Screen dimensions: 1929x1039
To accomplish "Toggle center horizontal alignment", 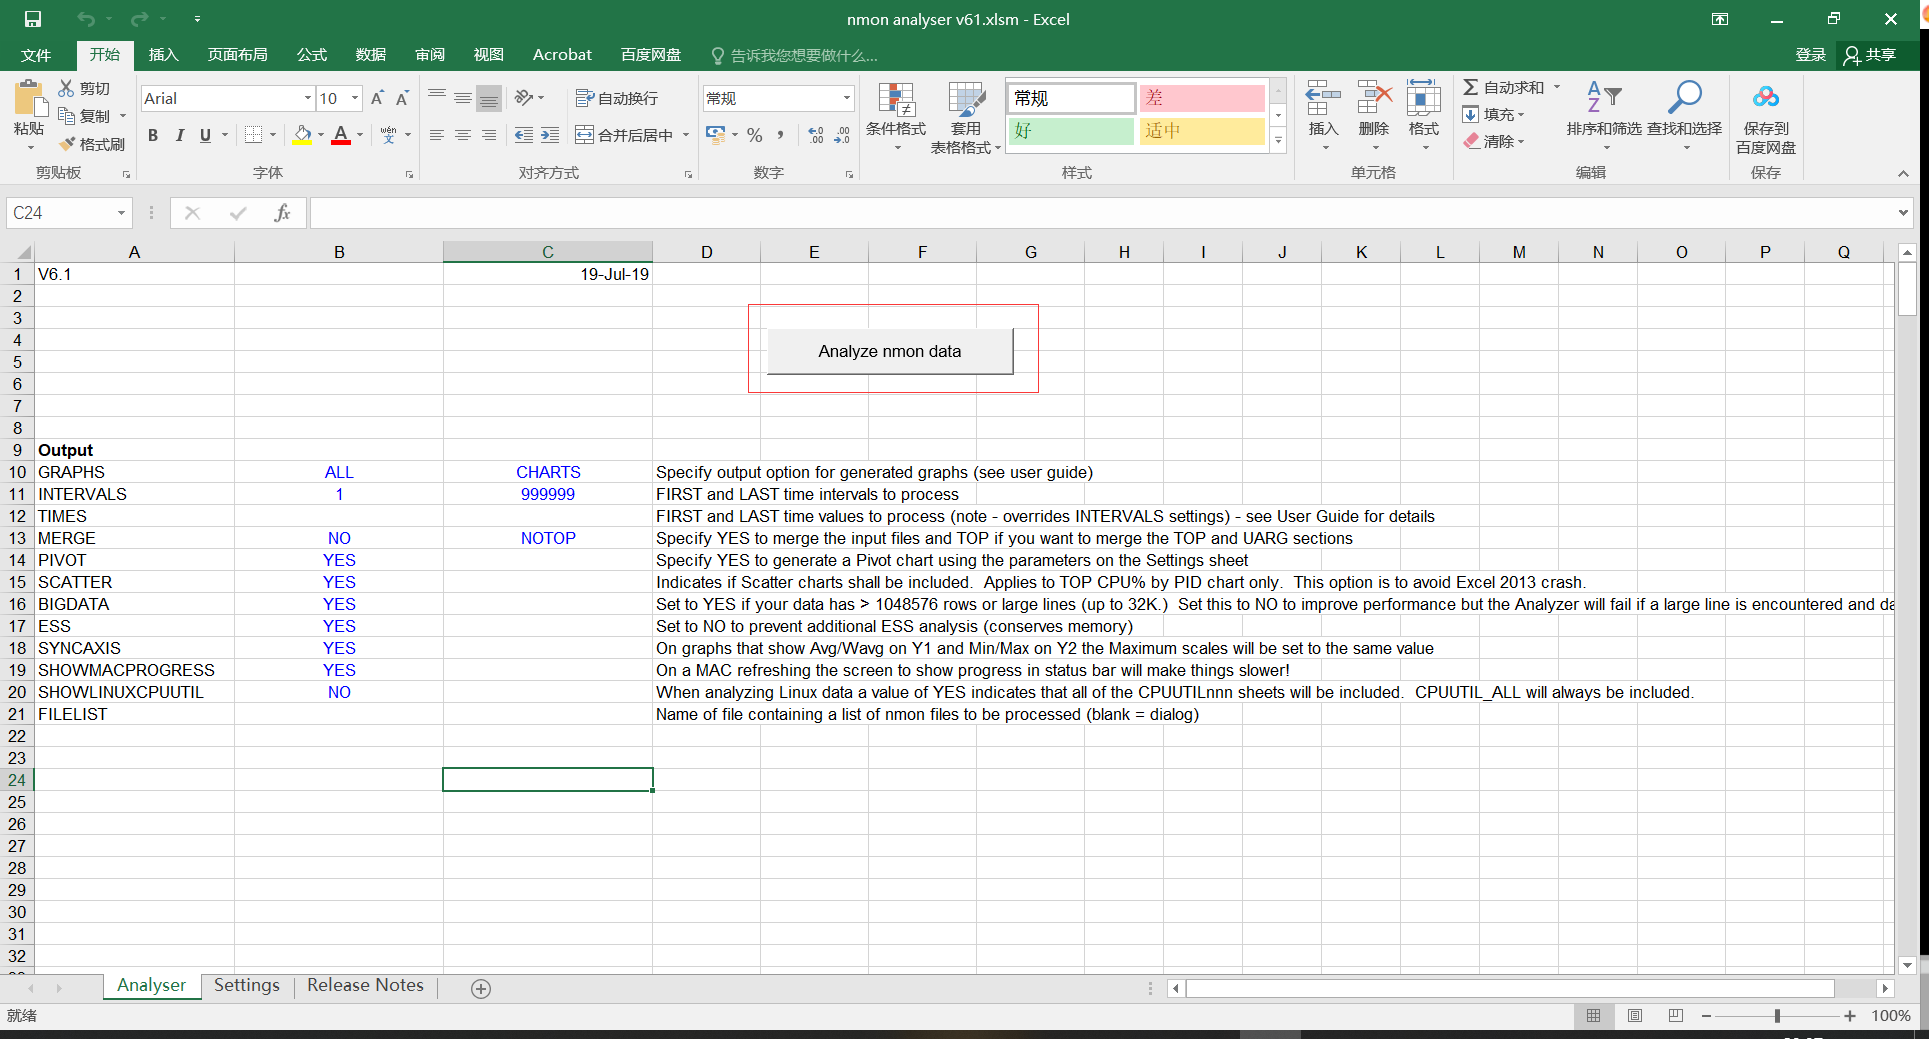I will click(x=463, y=135).
